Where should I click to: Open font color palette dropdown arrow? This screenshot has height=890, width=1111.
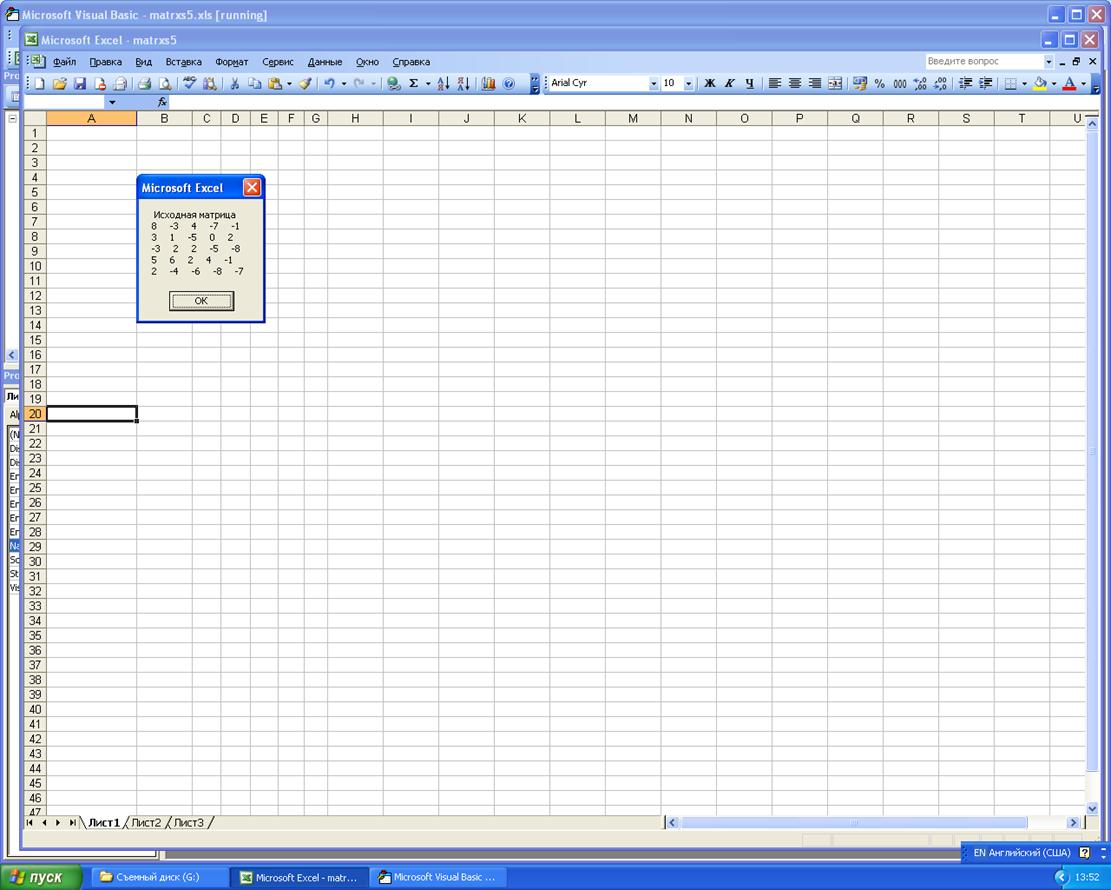click(x=1083, y=84)
